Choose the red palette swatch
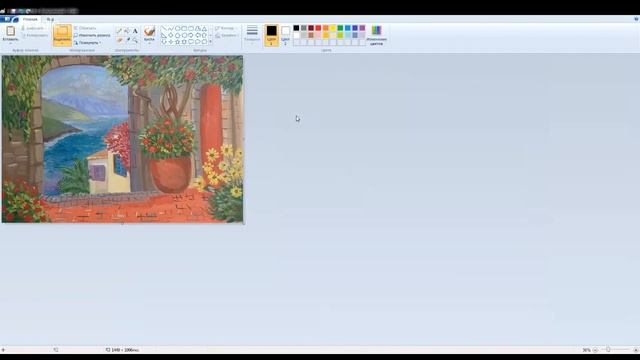Image resolution: width=640 pixels, height=360 pixels. click(x=318, y=28)
